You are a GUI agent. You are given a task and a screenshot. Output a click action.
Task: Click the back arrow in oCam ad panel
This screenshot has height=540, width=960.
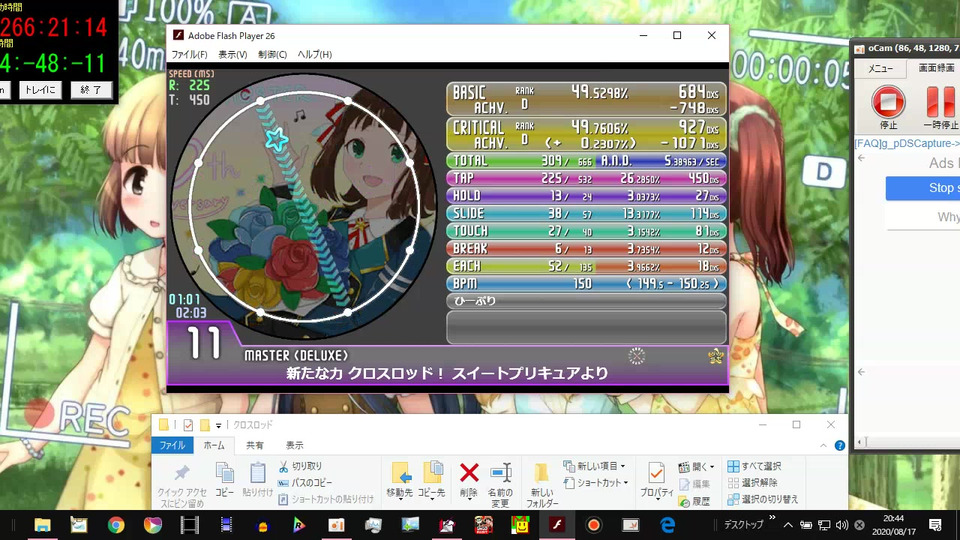tap(861, 158)
